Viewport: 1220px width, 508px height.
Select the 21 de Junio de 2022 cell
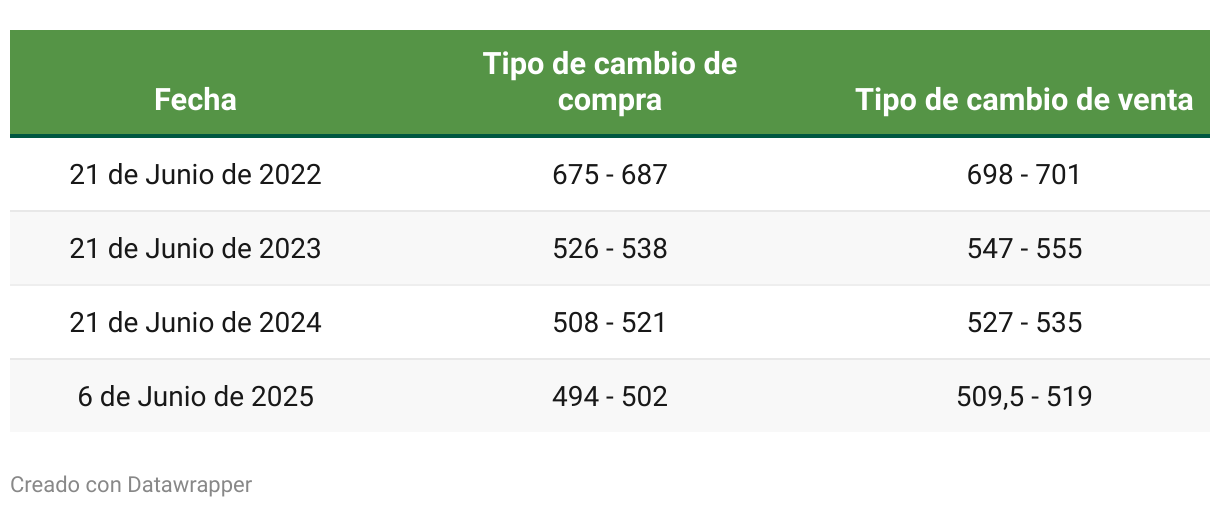[196, 175]
